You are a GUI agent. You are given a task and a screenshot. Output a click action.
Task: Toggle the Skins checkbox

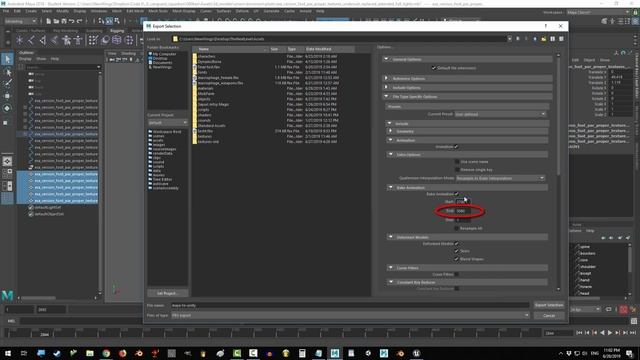click(456, 251)
